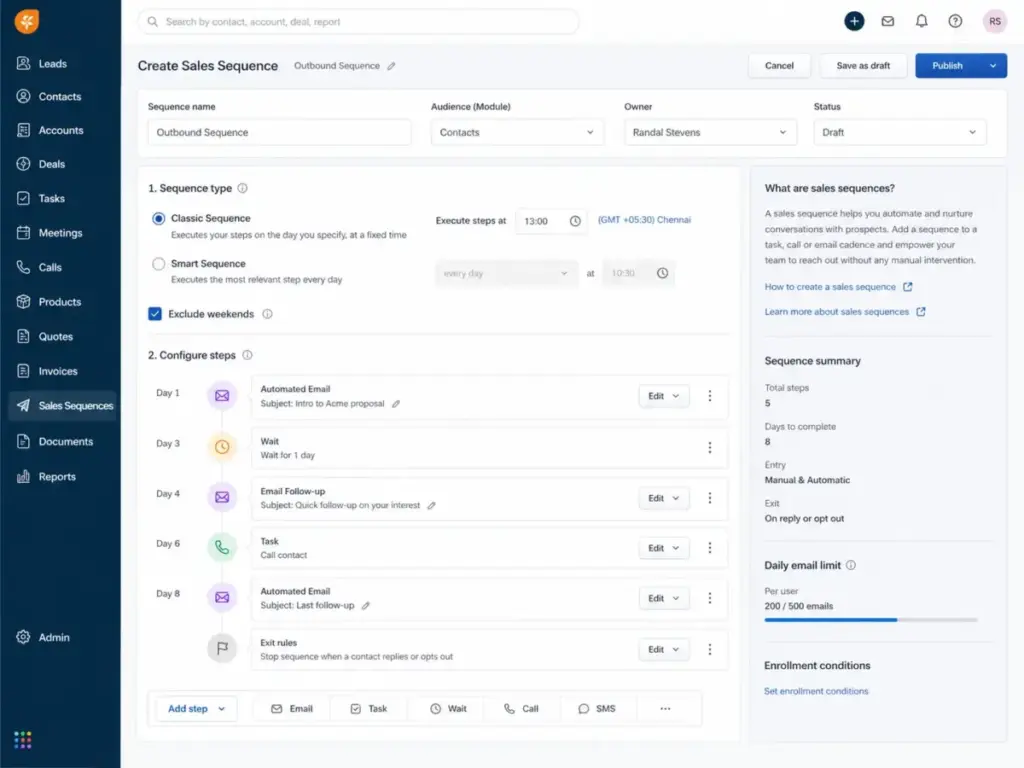Open the every day frequency dropdown
Viewport: 1024px width, 768px height.
pos(506,274)
